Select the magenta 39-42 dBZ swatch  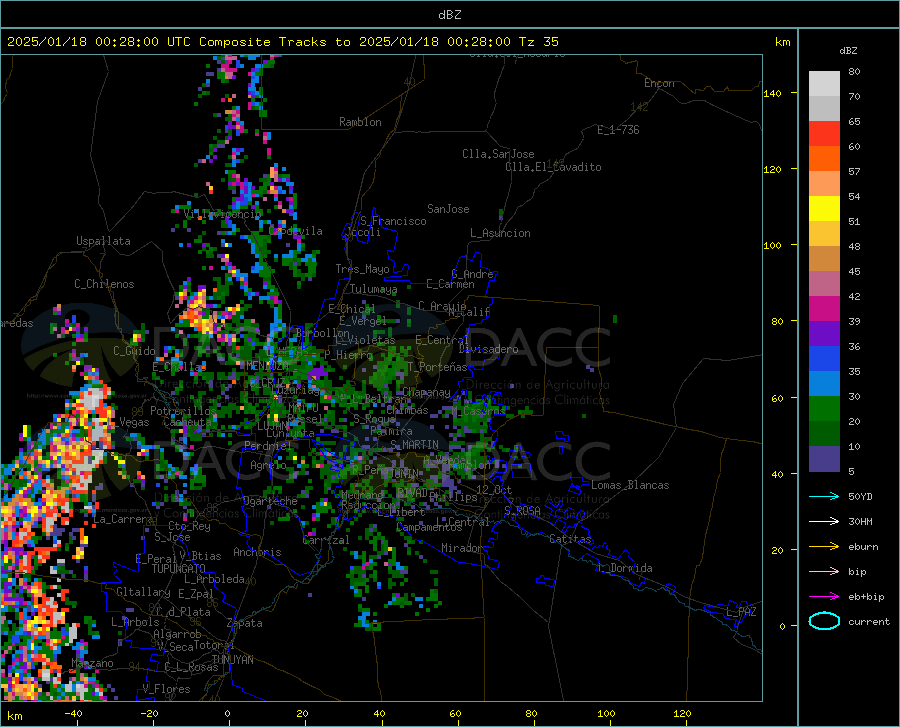coord(824,309)
